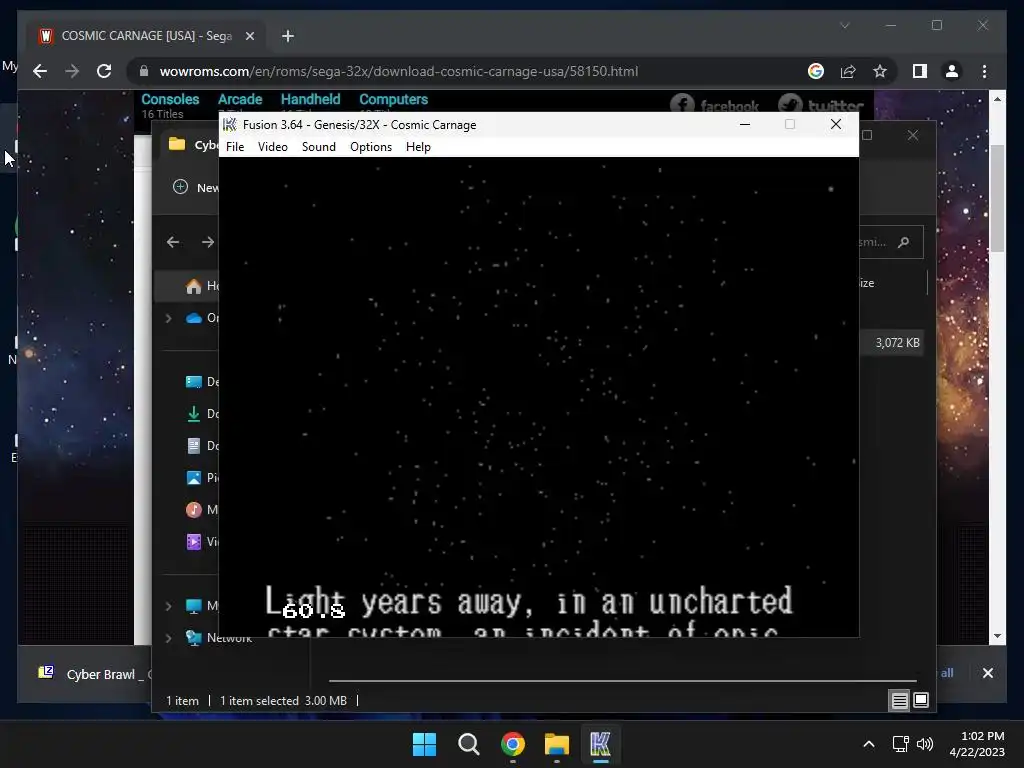Image resolution: width=1024 pixels, height=768 pixels.
Task: Click '1 item selected 3.00 MB' status text
Action: 283,701
